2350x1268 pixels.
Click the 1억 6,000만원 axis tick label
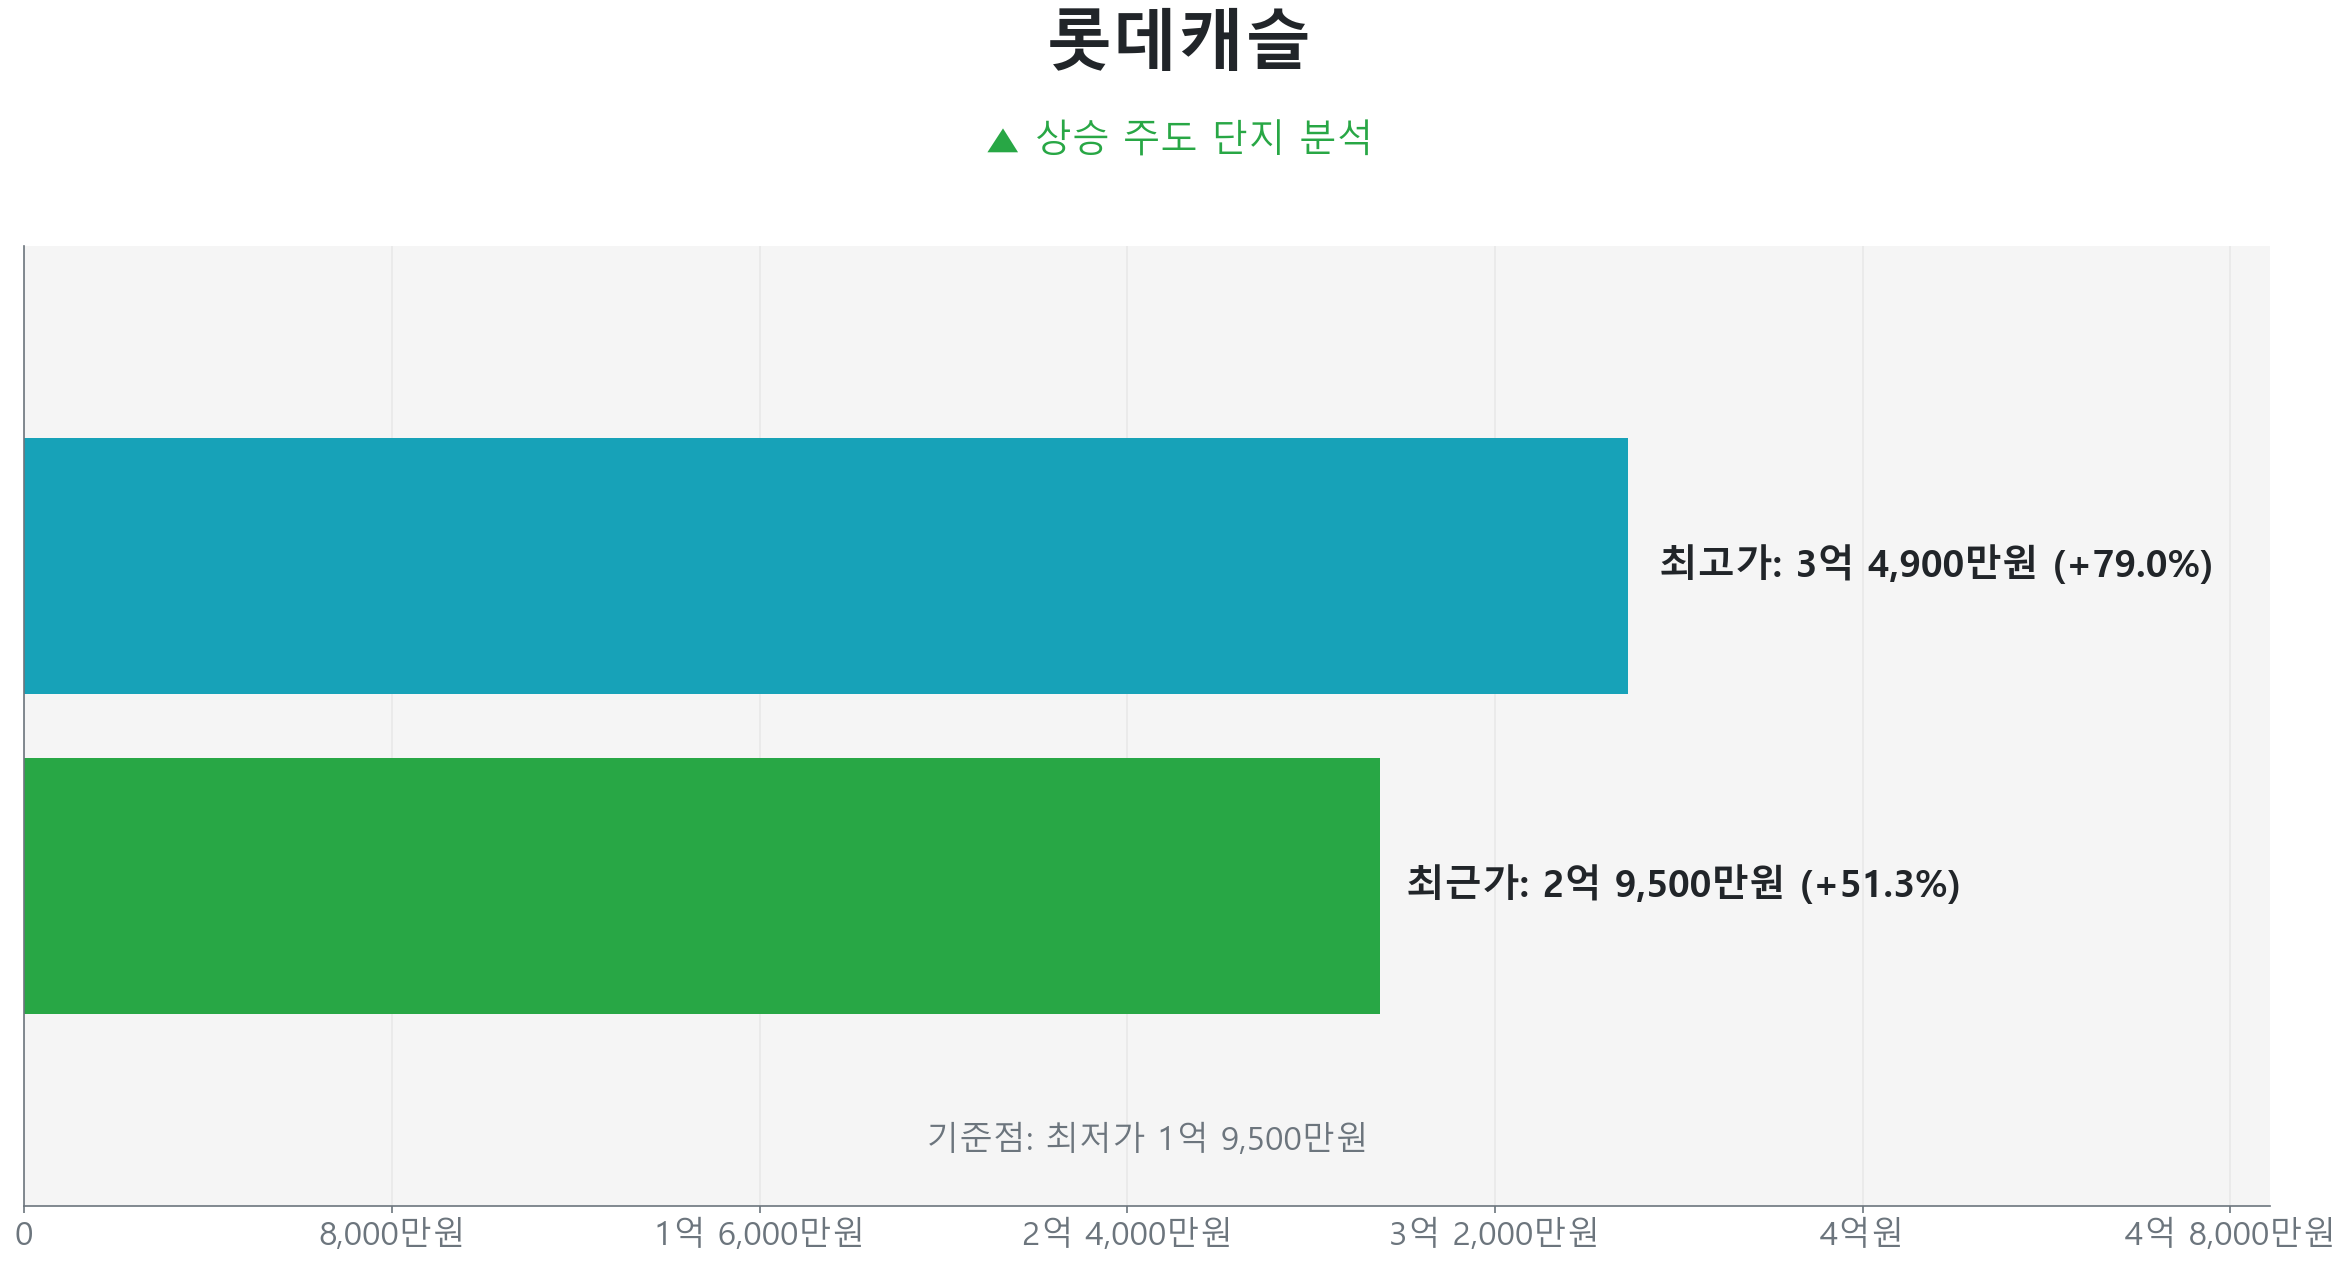pos(759,1234)
